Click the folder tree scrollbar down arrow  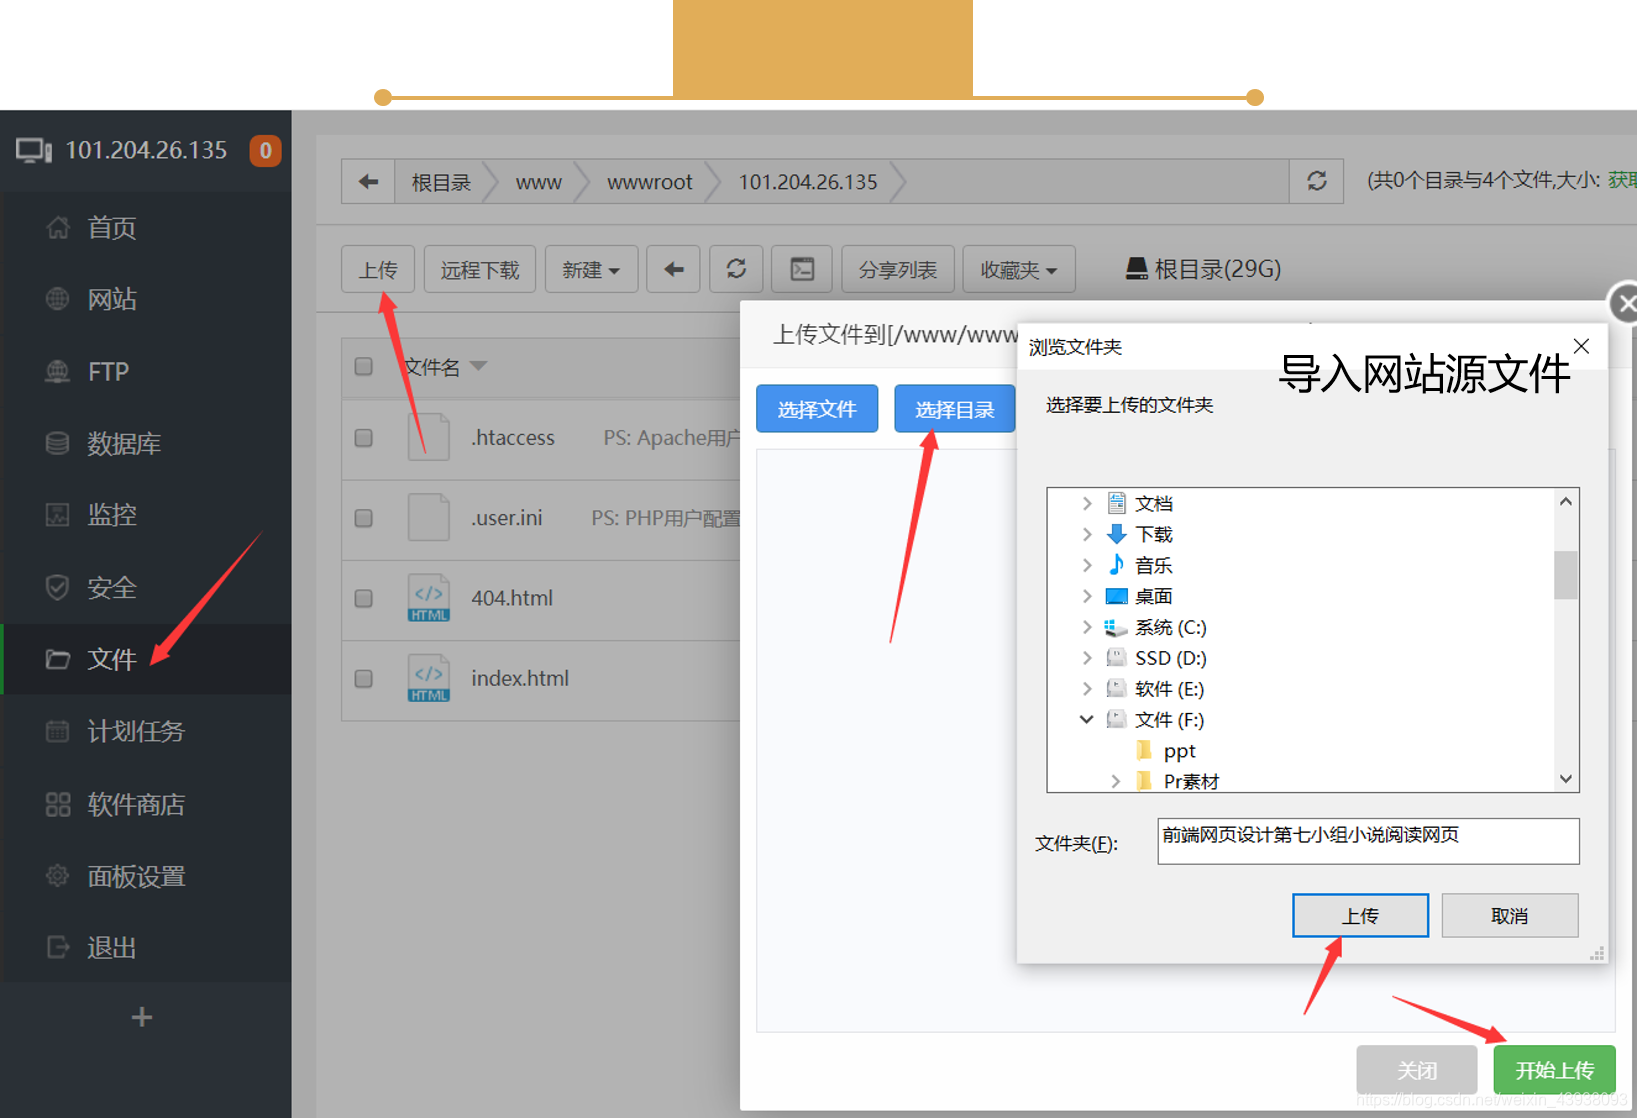[1566, 779]
